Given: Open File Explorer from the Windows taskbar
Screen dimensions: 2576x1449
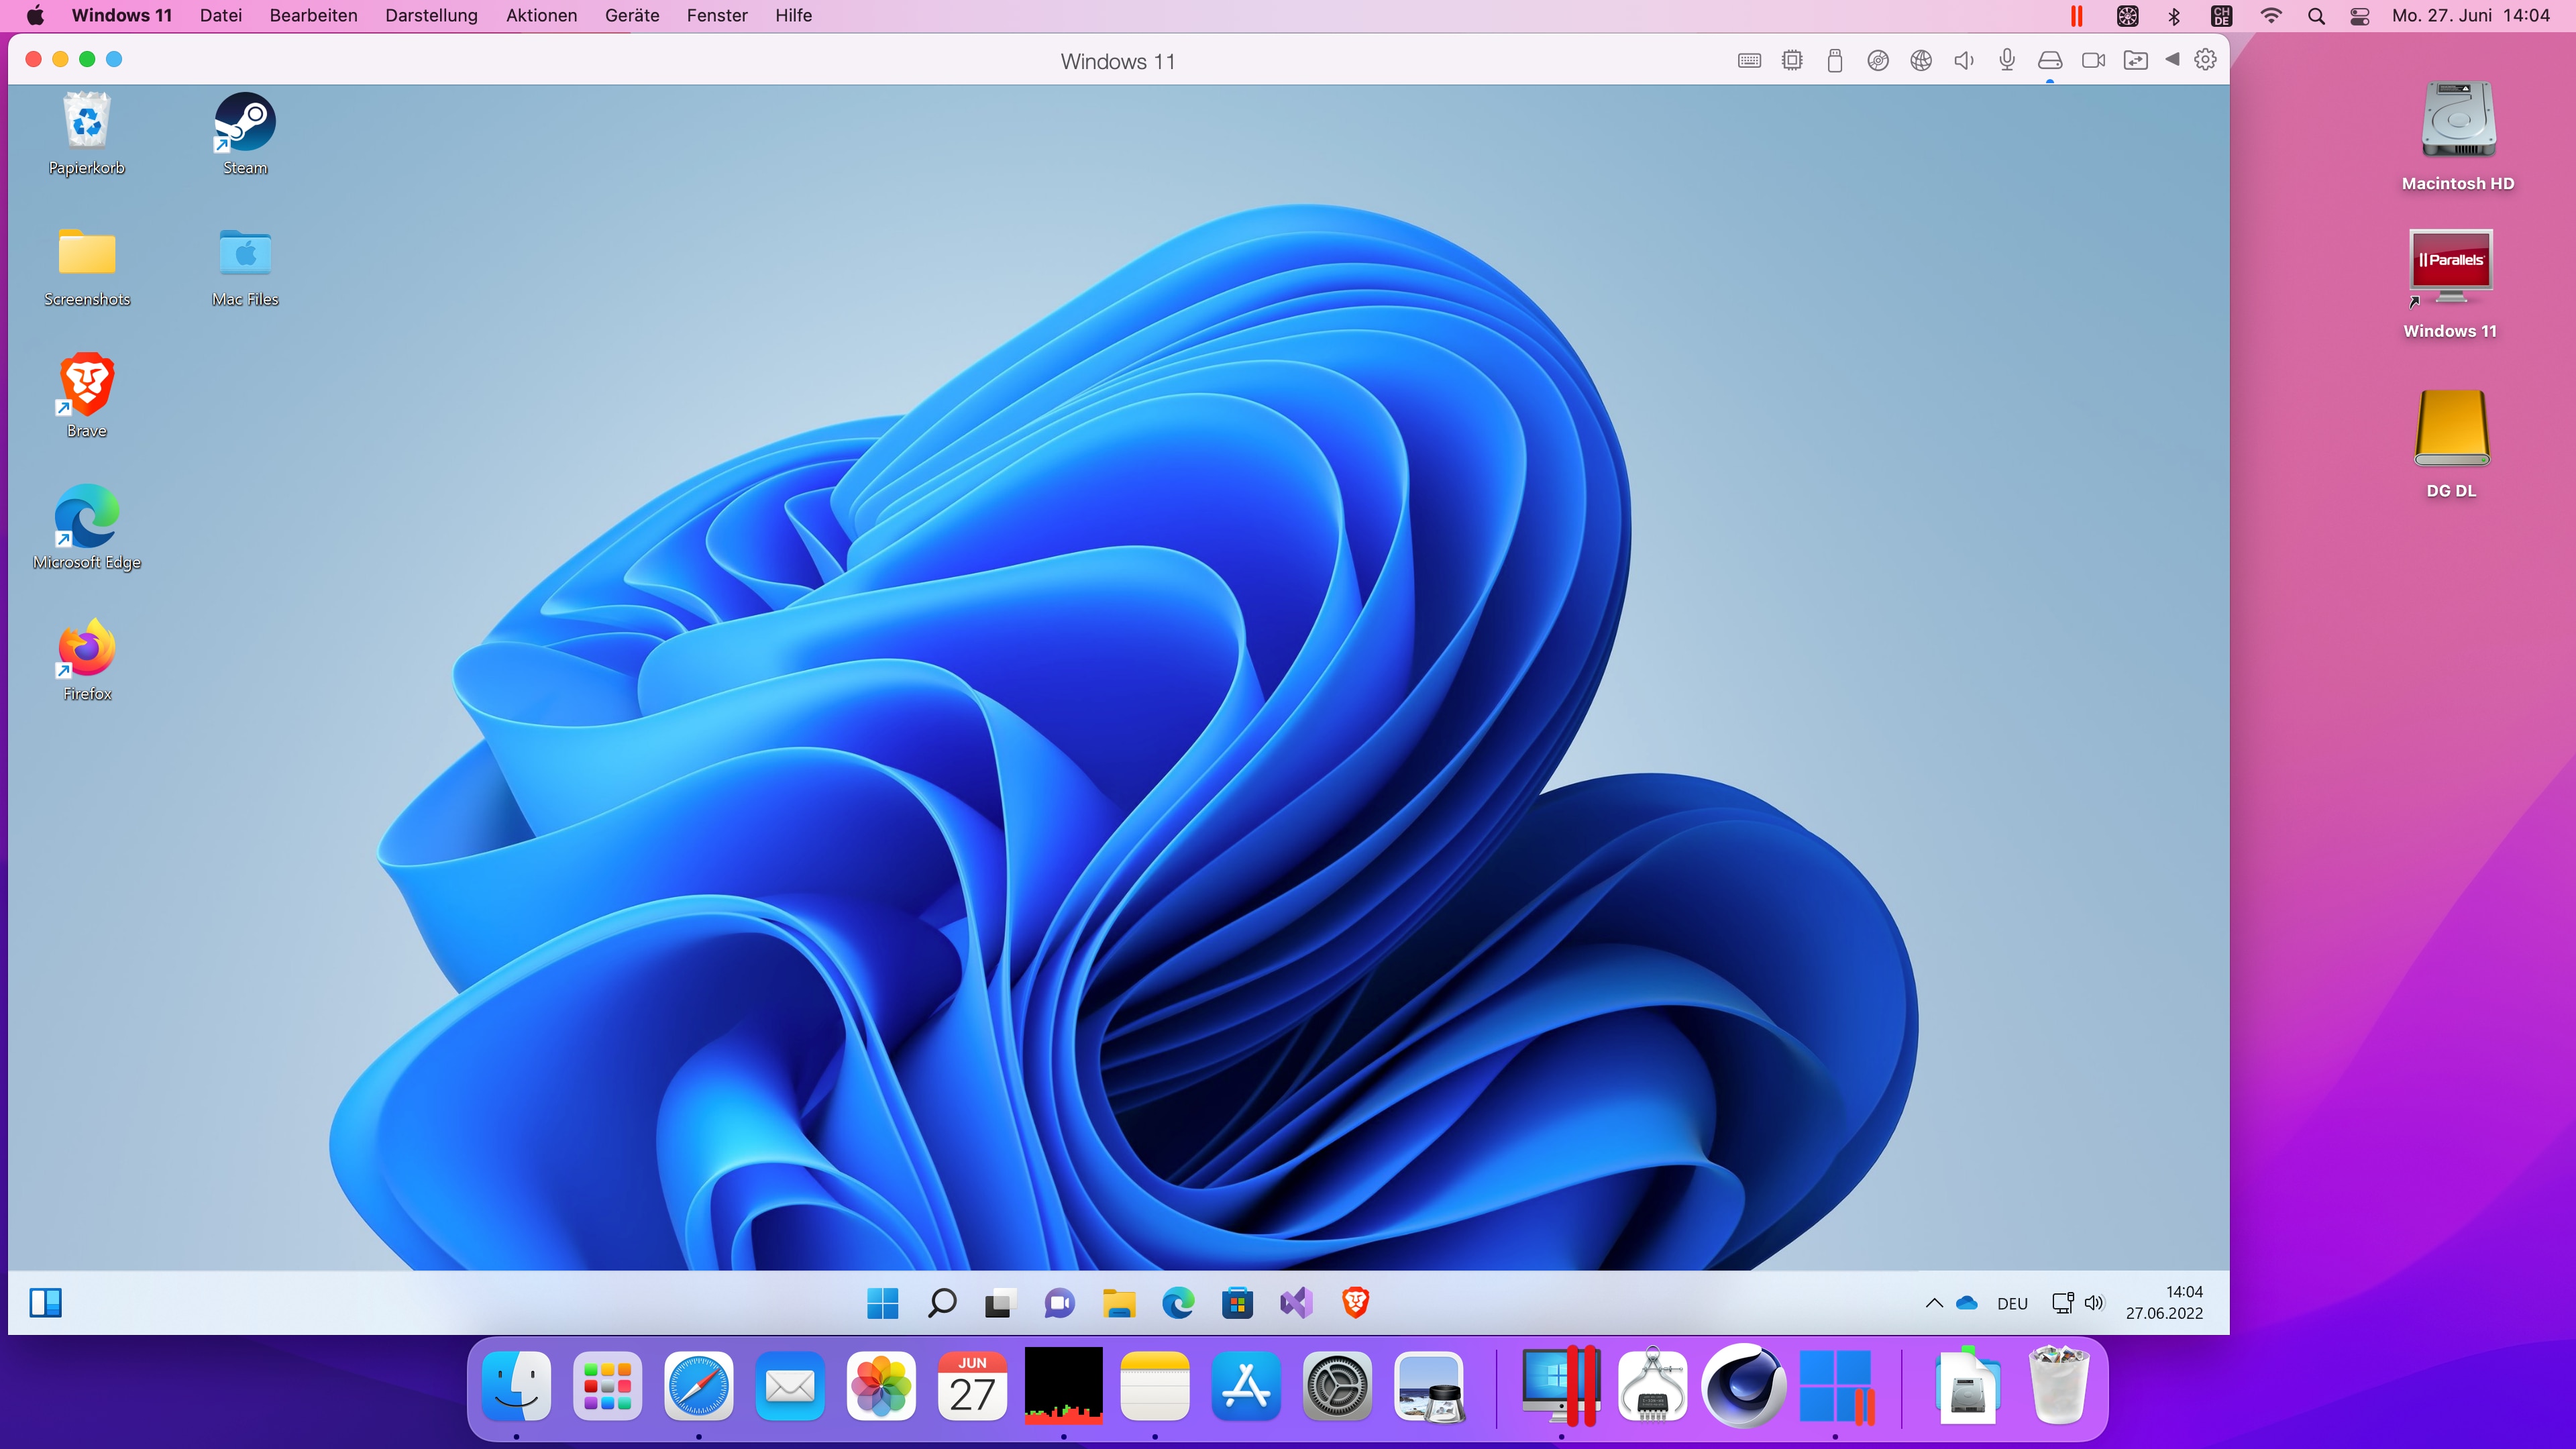Looking at the screenshot, I should coord(1119,1303).
